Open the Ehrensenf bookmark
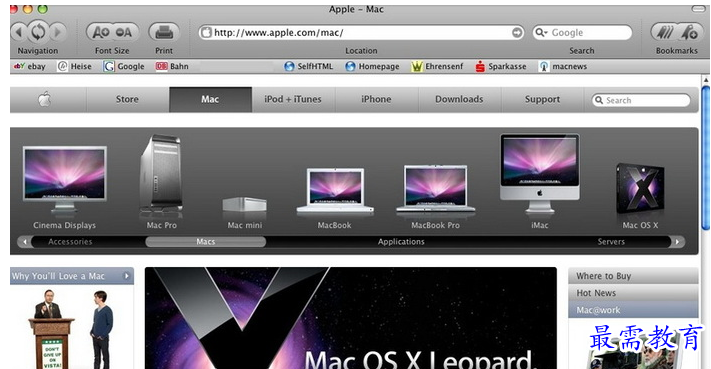This screenshot has width=711, height=369. coord(437,66)
